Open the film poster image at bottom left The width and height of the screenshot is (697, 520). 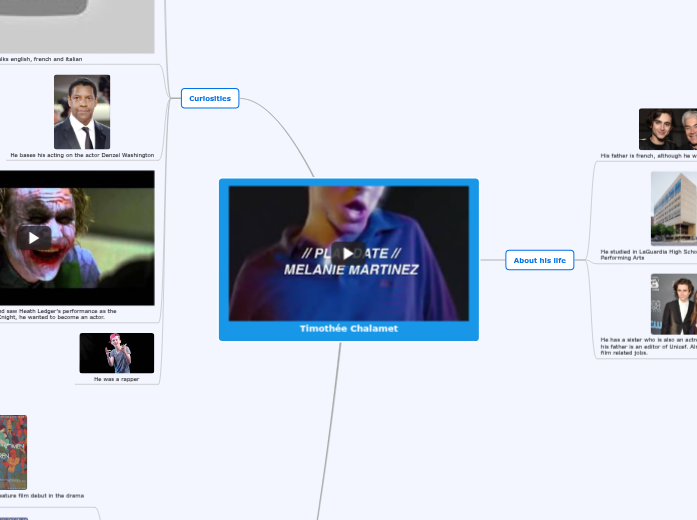13,452
